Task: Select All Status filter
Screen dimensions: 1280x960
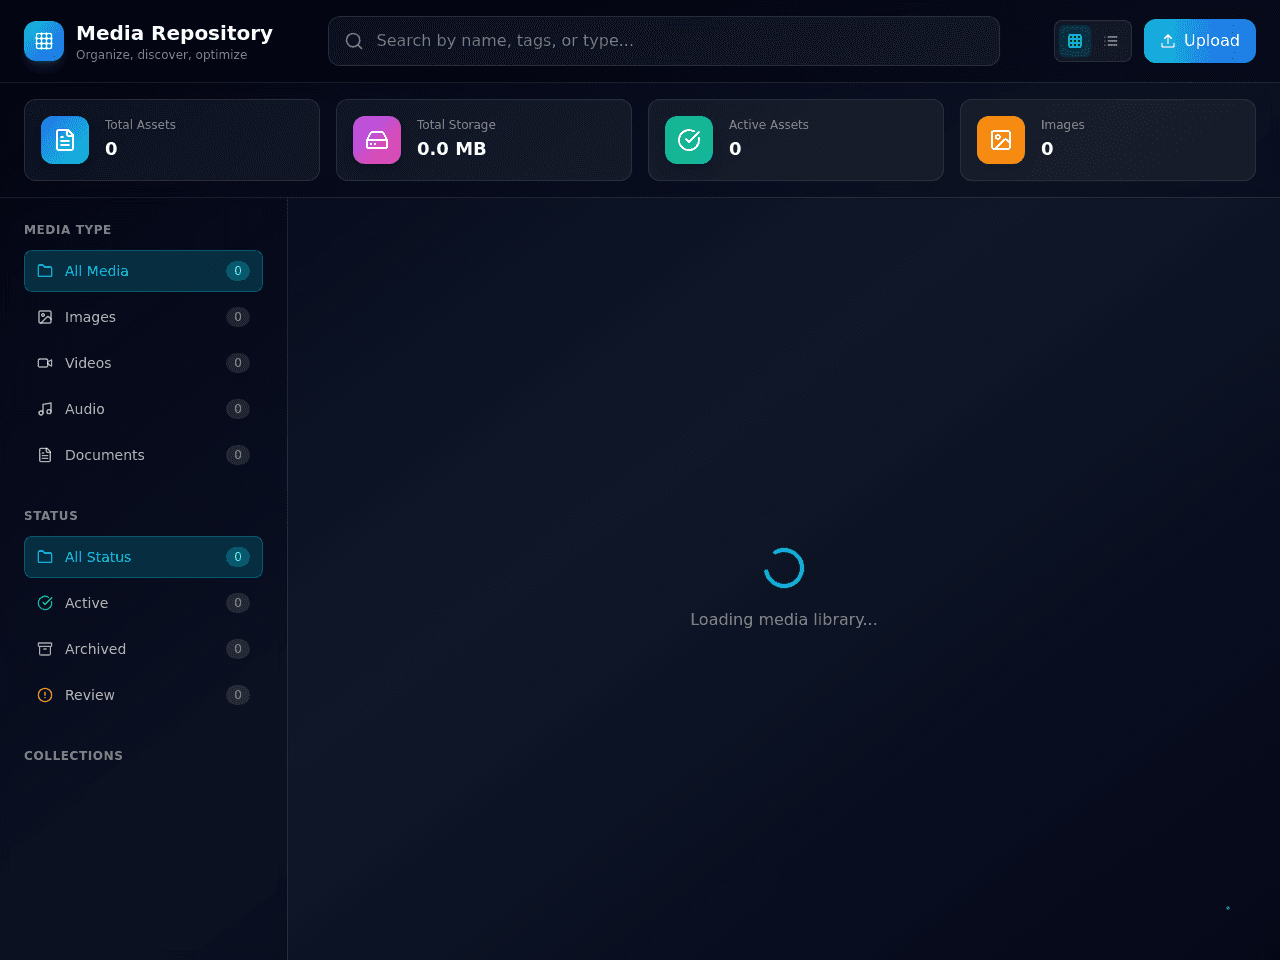Action: pyautogui.click(x=143, y=557)
